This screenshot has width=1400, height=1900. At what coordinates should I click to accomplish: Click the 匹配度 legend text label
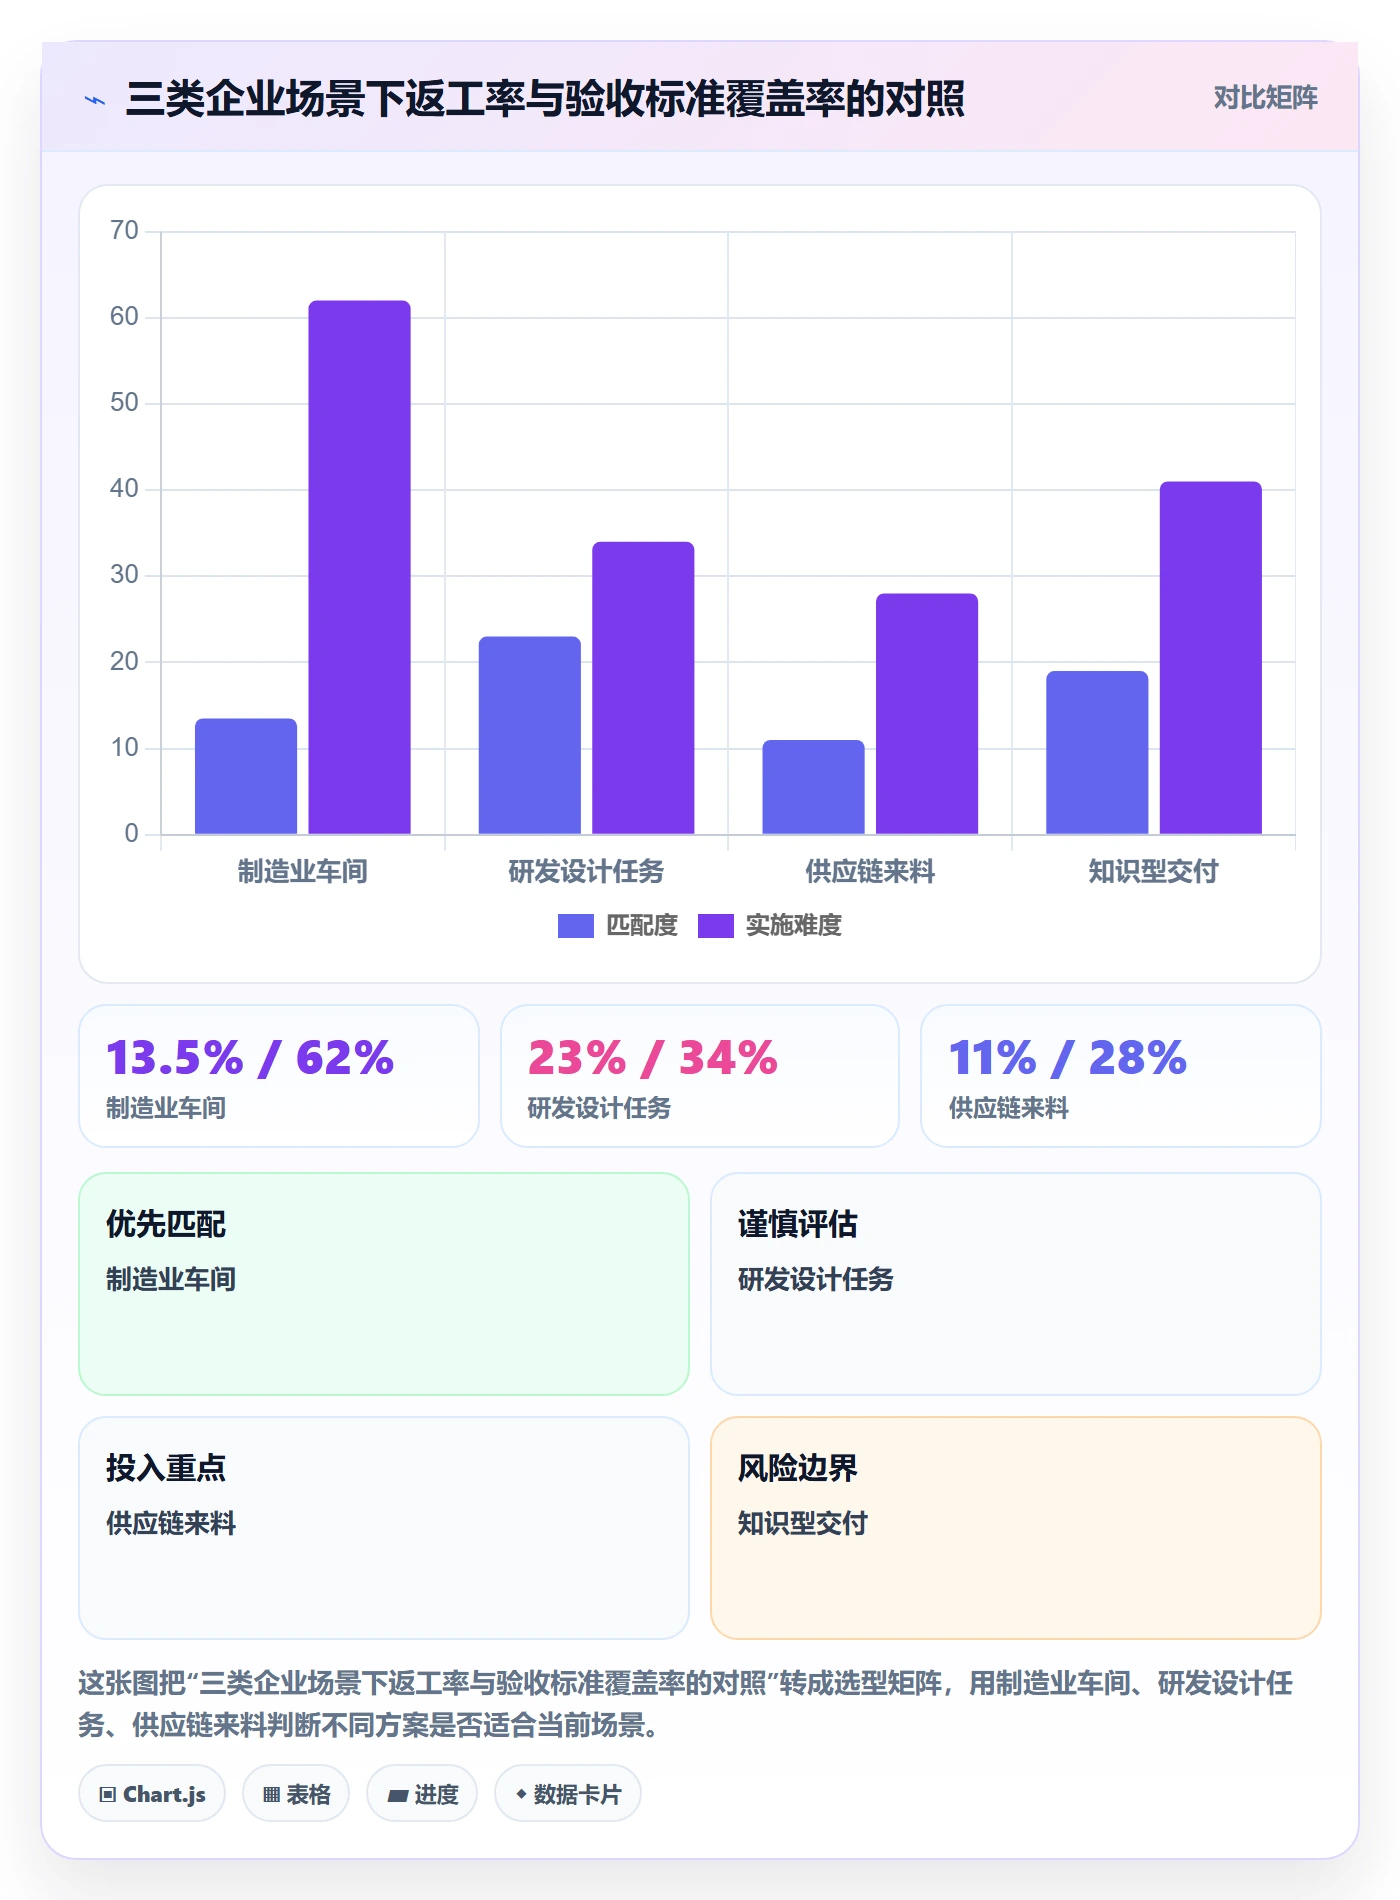(x=642, y=926)
